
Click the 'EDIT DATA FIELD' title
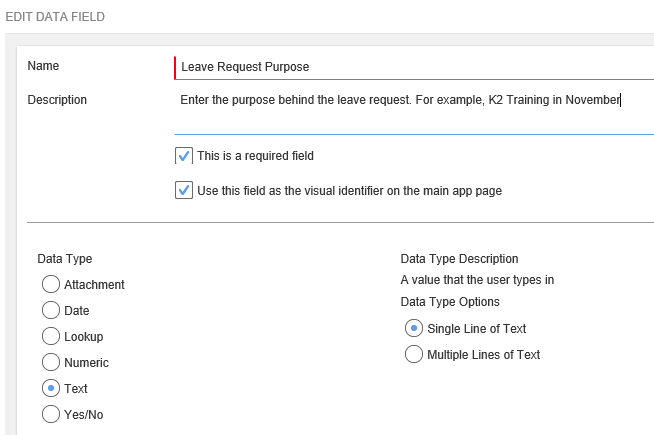[x=55, y=17]
